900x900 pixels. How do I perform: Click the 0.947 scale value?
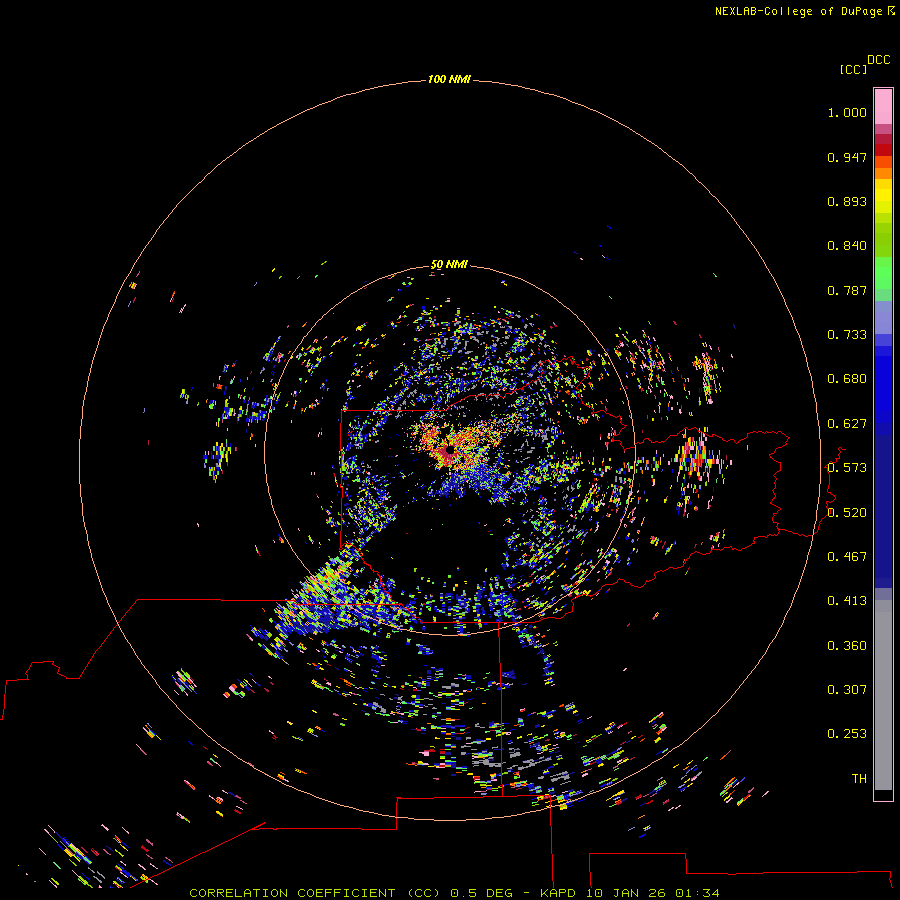point(847,157)
